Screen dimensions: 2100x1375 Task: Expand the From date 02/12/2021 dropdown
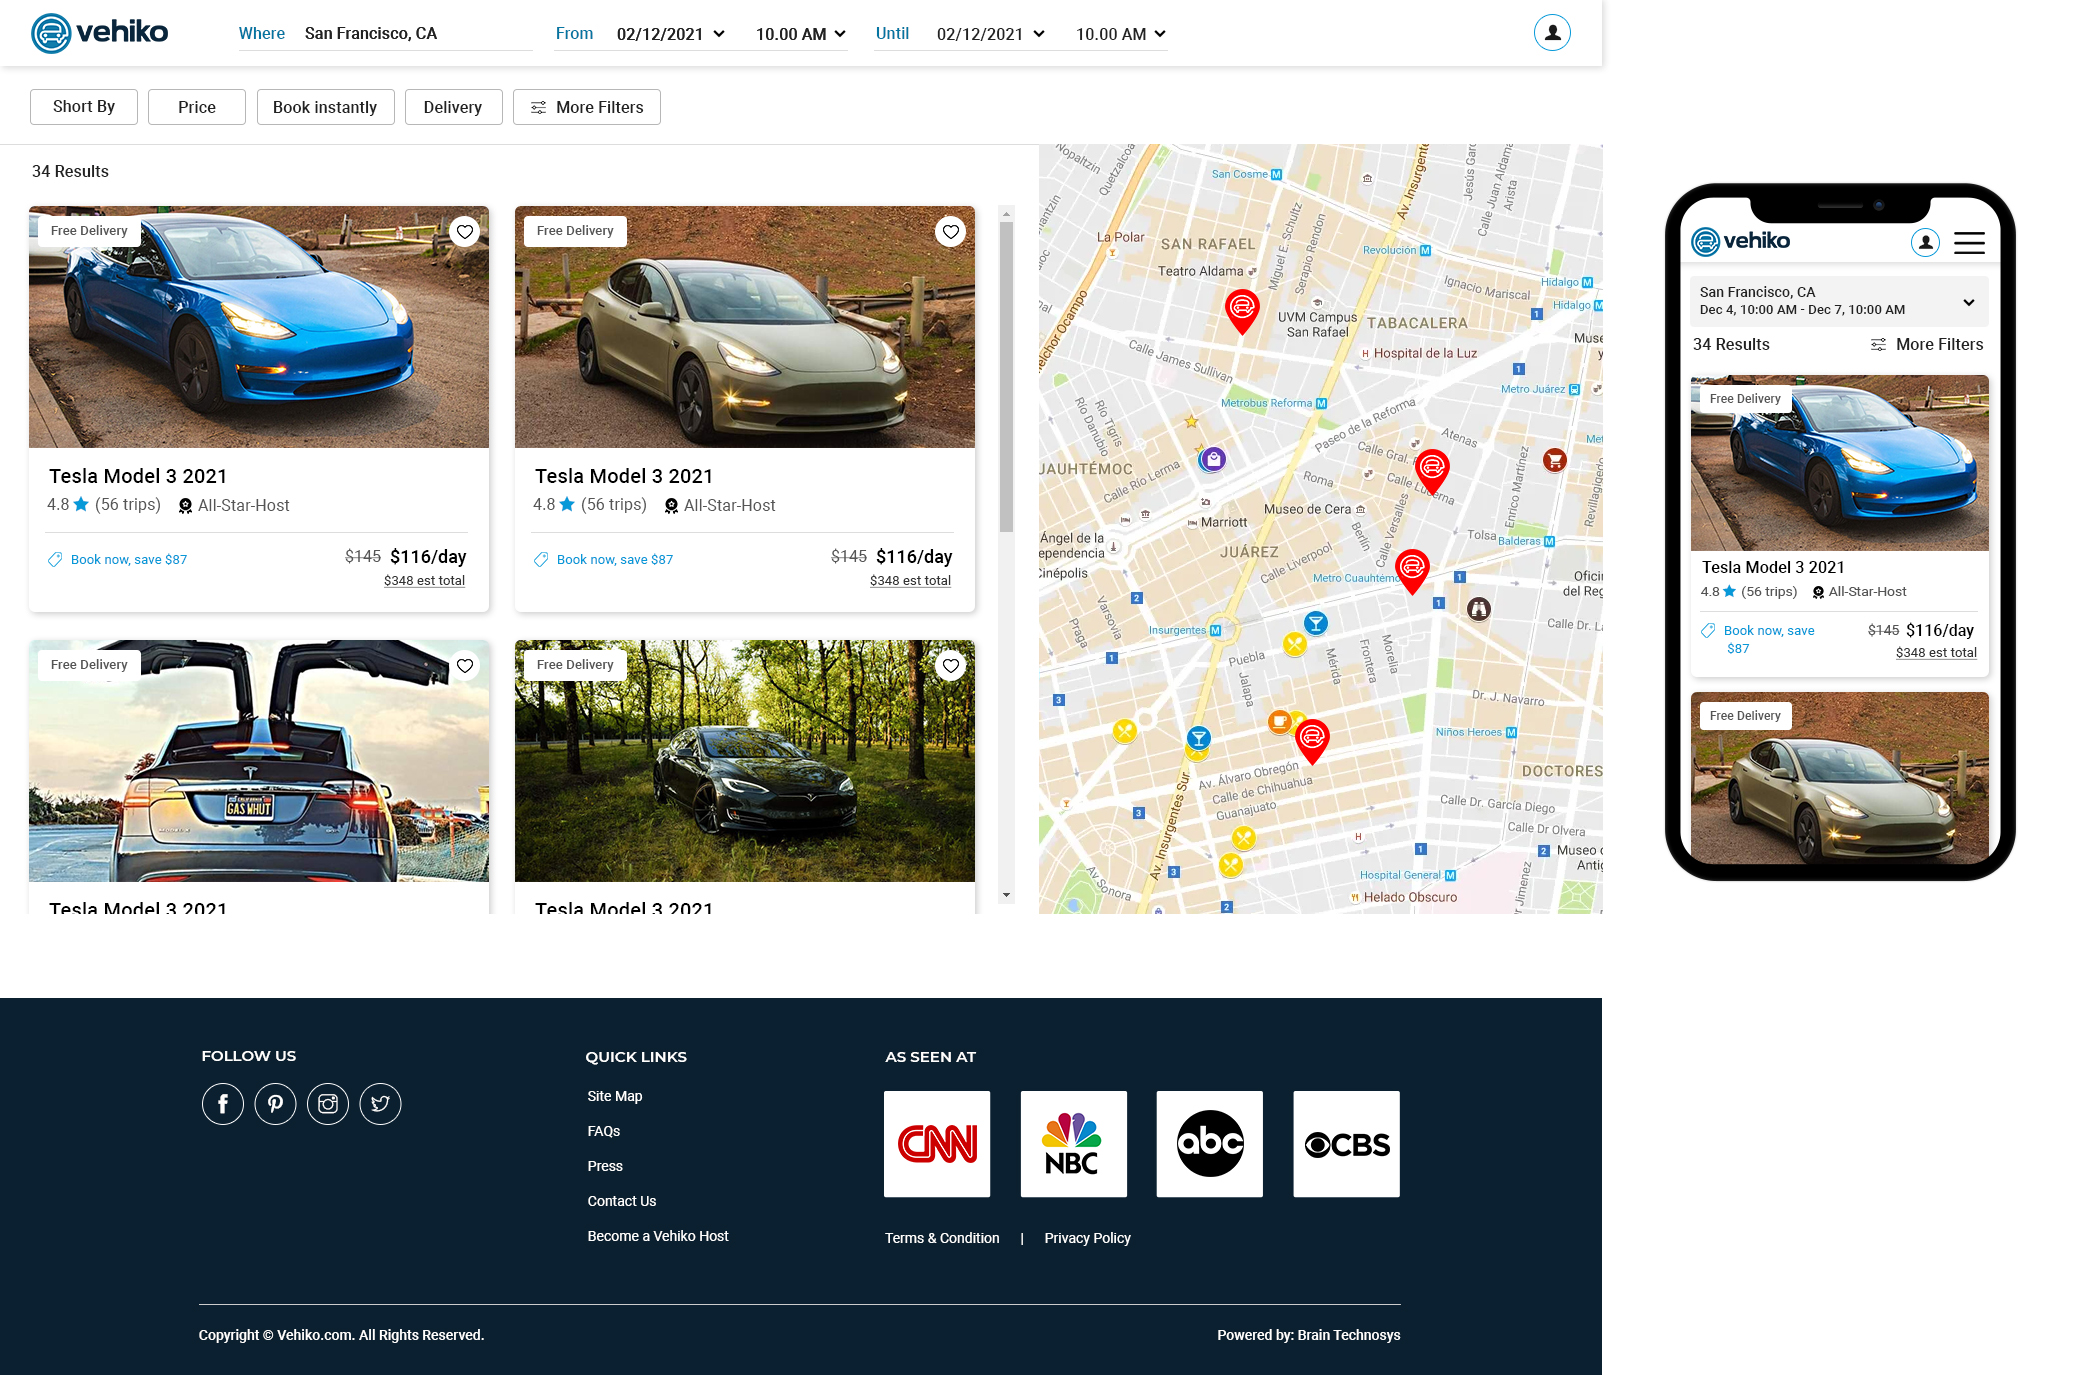[670, 34]
